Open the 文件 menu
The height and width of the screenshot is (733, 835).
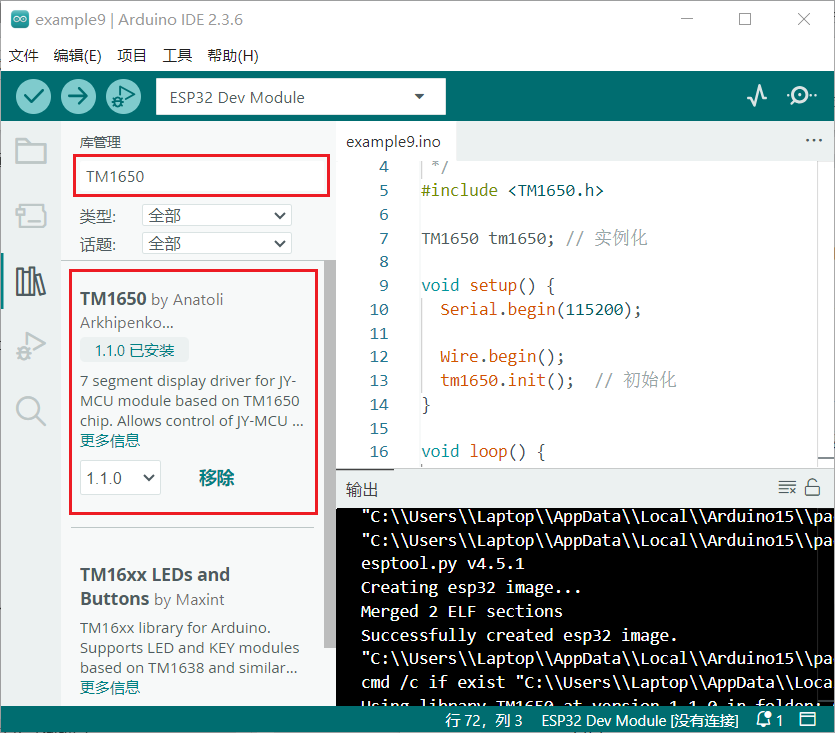tap(24, 55)
